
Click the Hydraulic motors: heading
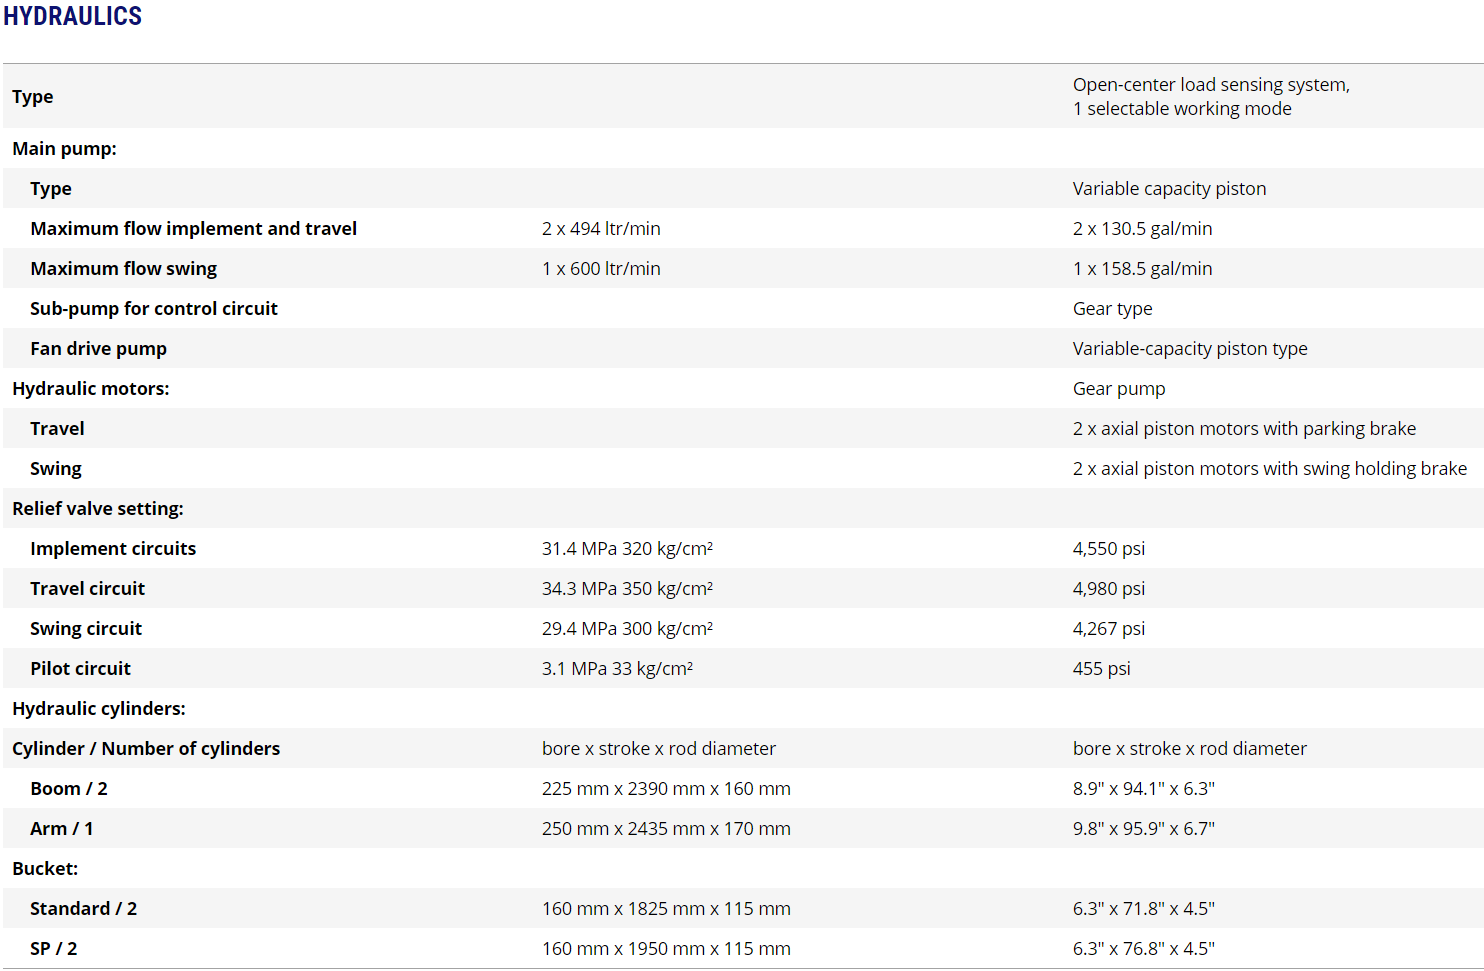click(90, 389)
